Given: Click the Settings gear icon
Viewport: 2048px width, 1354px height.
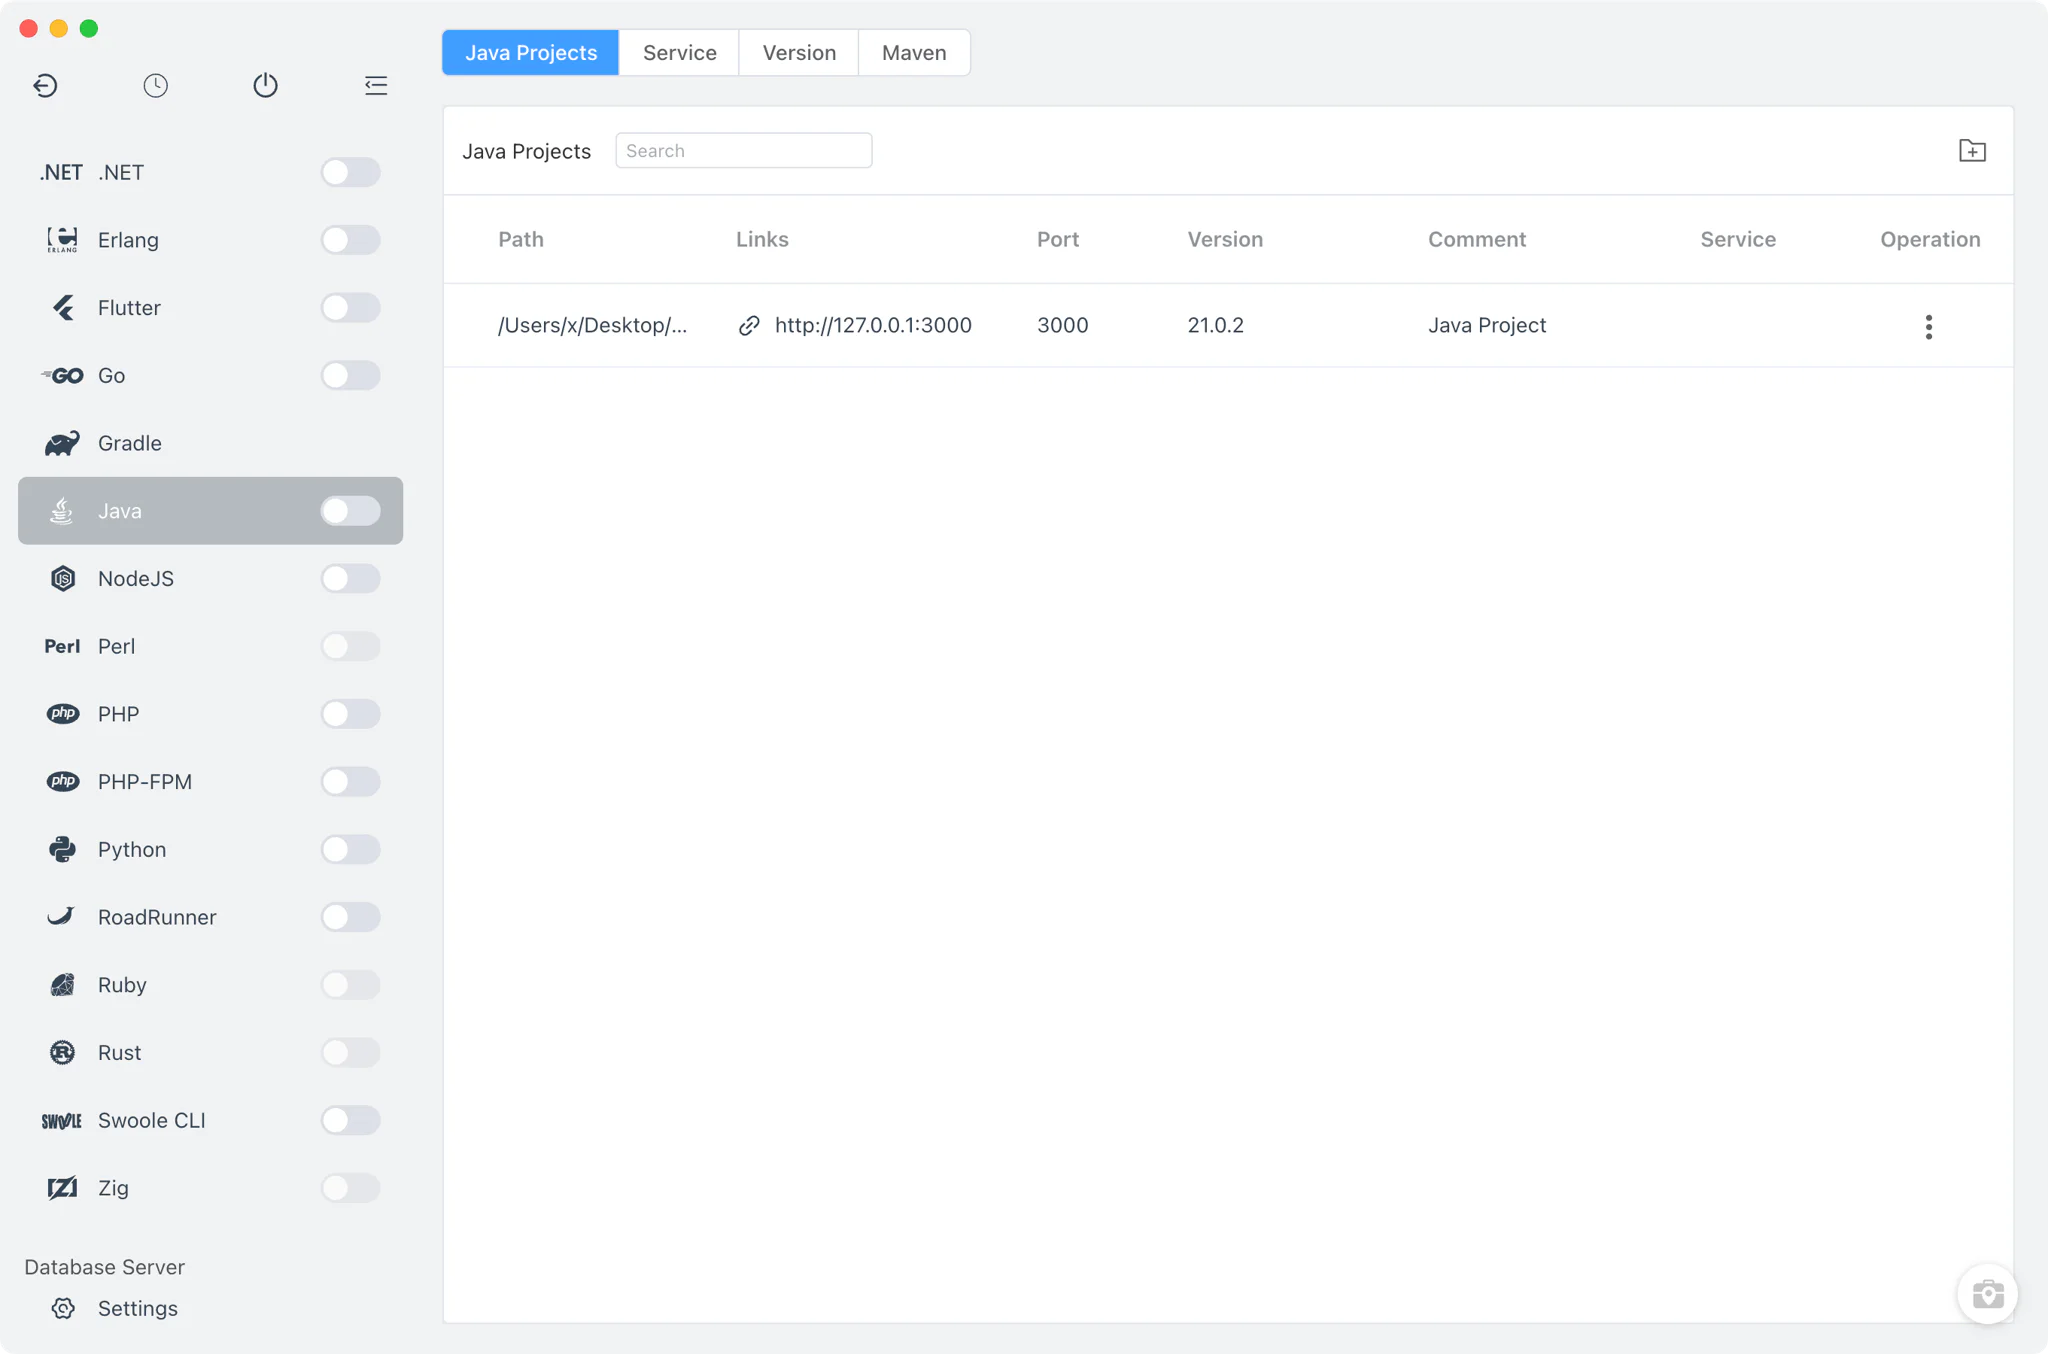Looking at the screenshot, I should click(63, 1309).
